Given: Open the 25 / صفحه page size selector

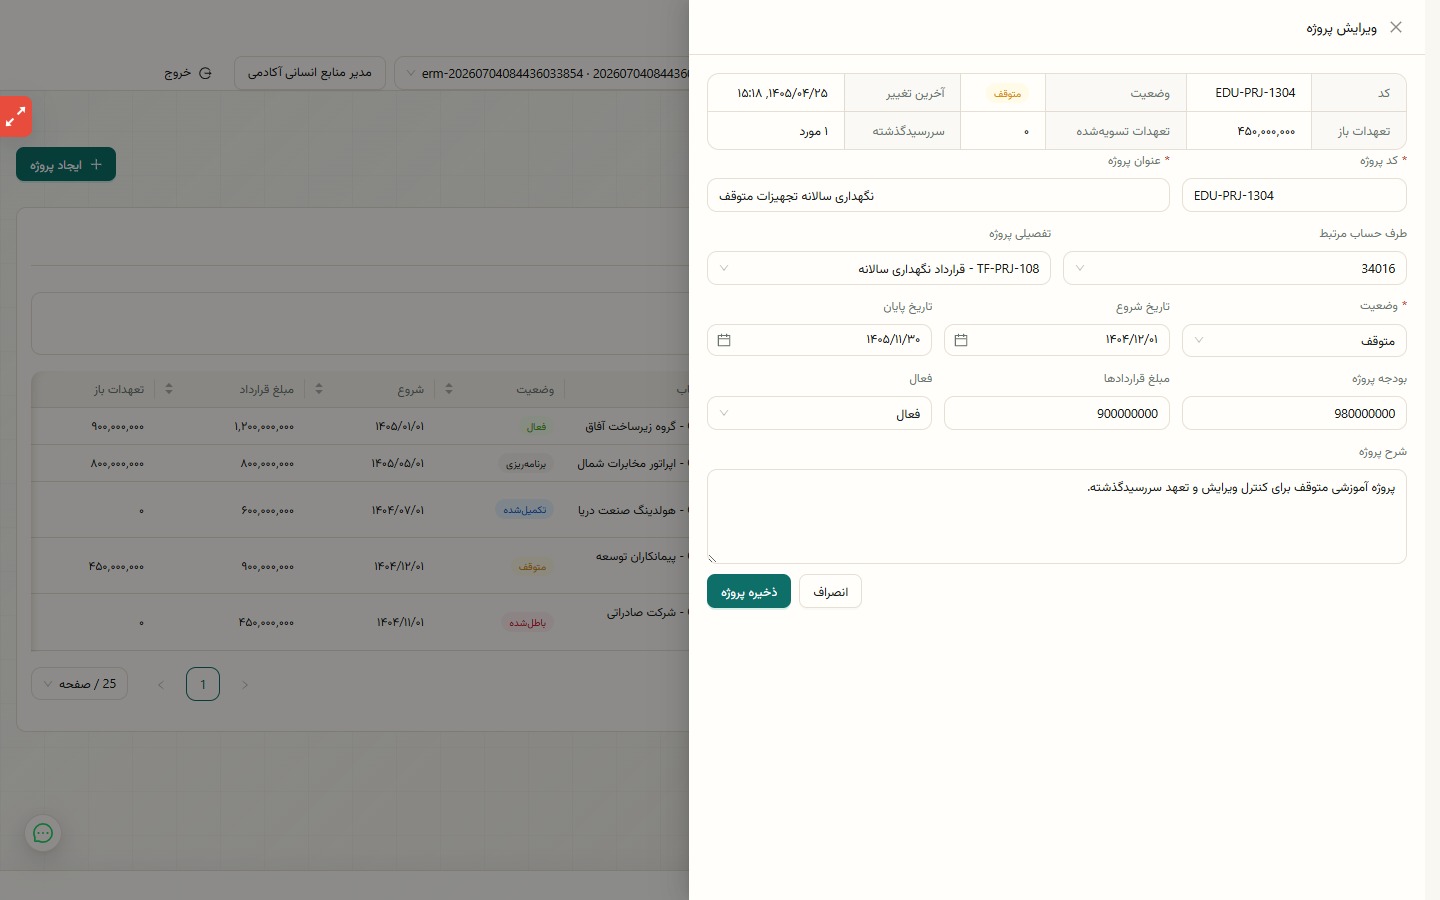Looking at the screenshot, I should pos(80,684).
